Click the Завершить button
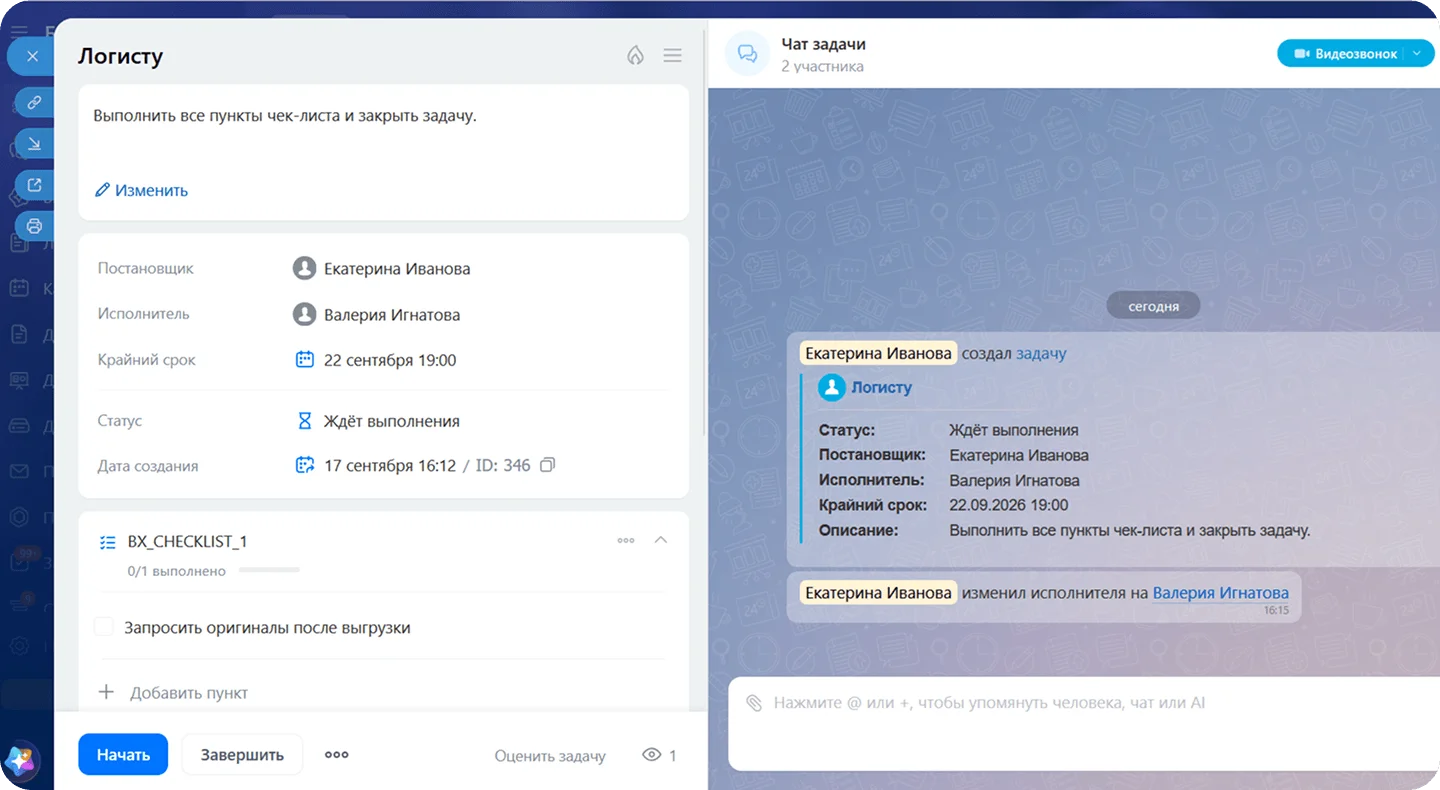The width and height of the screenshot is (1440, 790). pos(242,755)
